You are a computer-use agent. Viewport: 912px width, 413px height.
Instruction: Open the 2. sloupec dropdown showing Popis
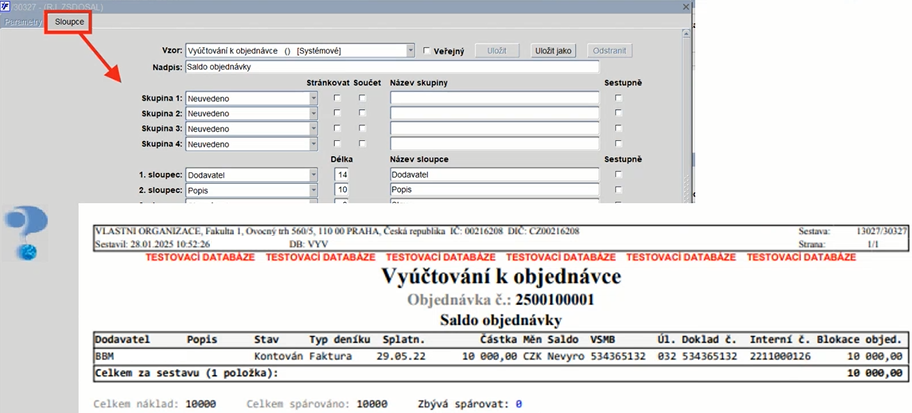[314, 190]
